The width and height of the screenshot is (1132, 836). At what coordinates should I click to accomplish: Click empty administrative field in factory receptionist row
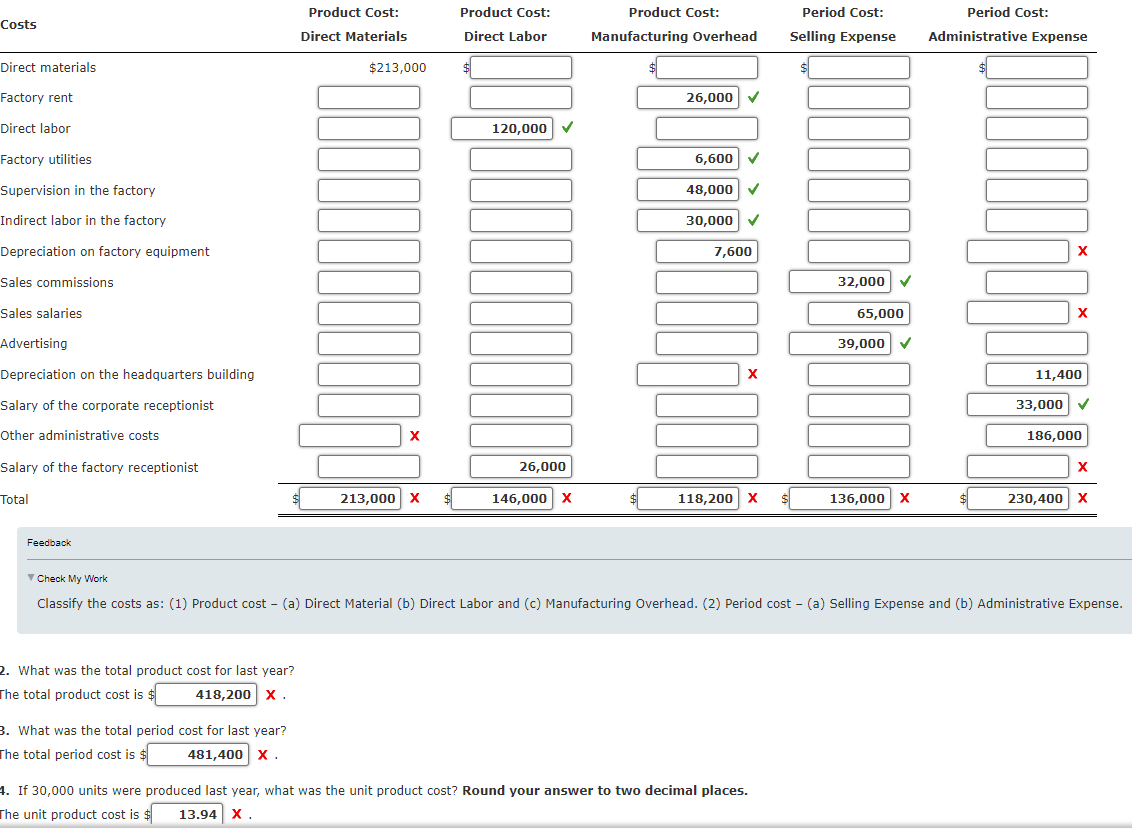[1018, 466]
